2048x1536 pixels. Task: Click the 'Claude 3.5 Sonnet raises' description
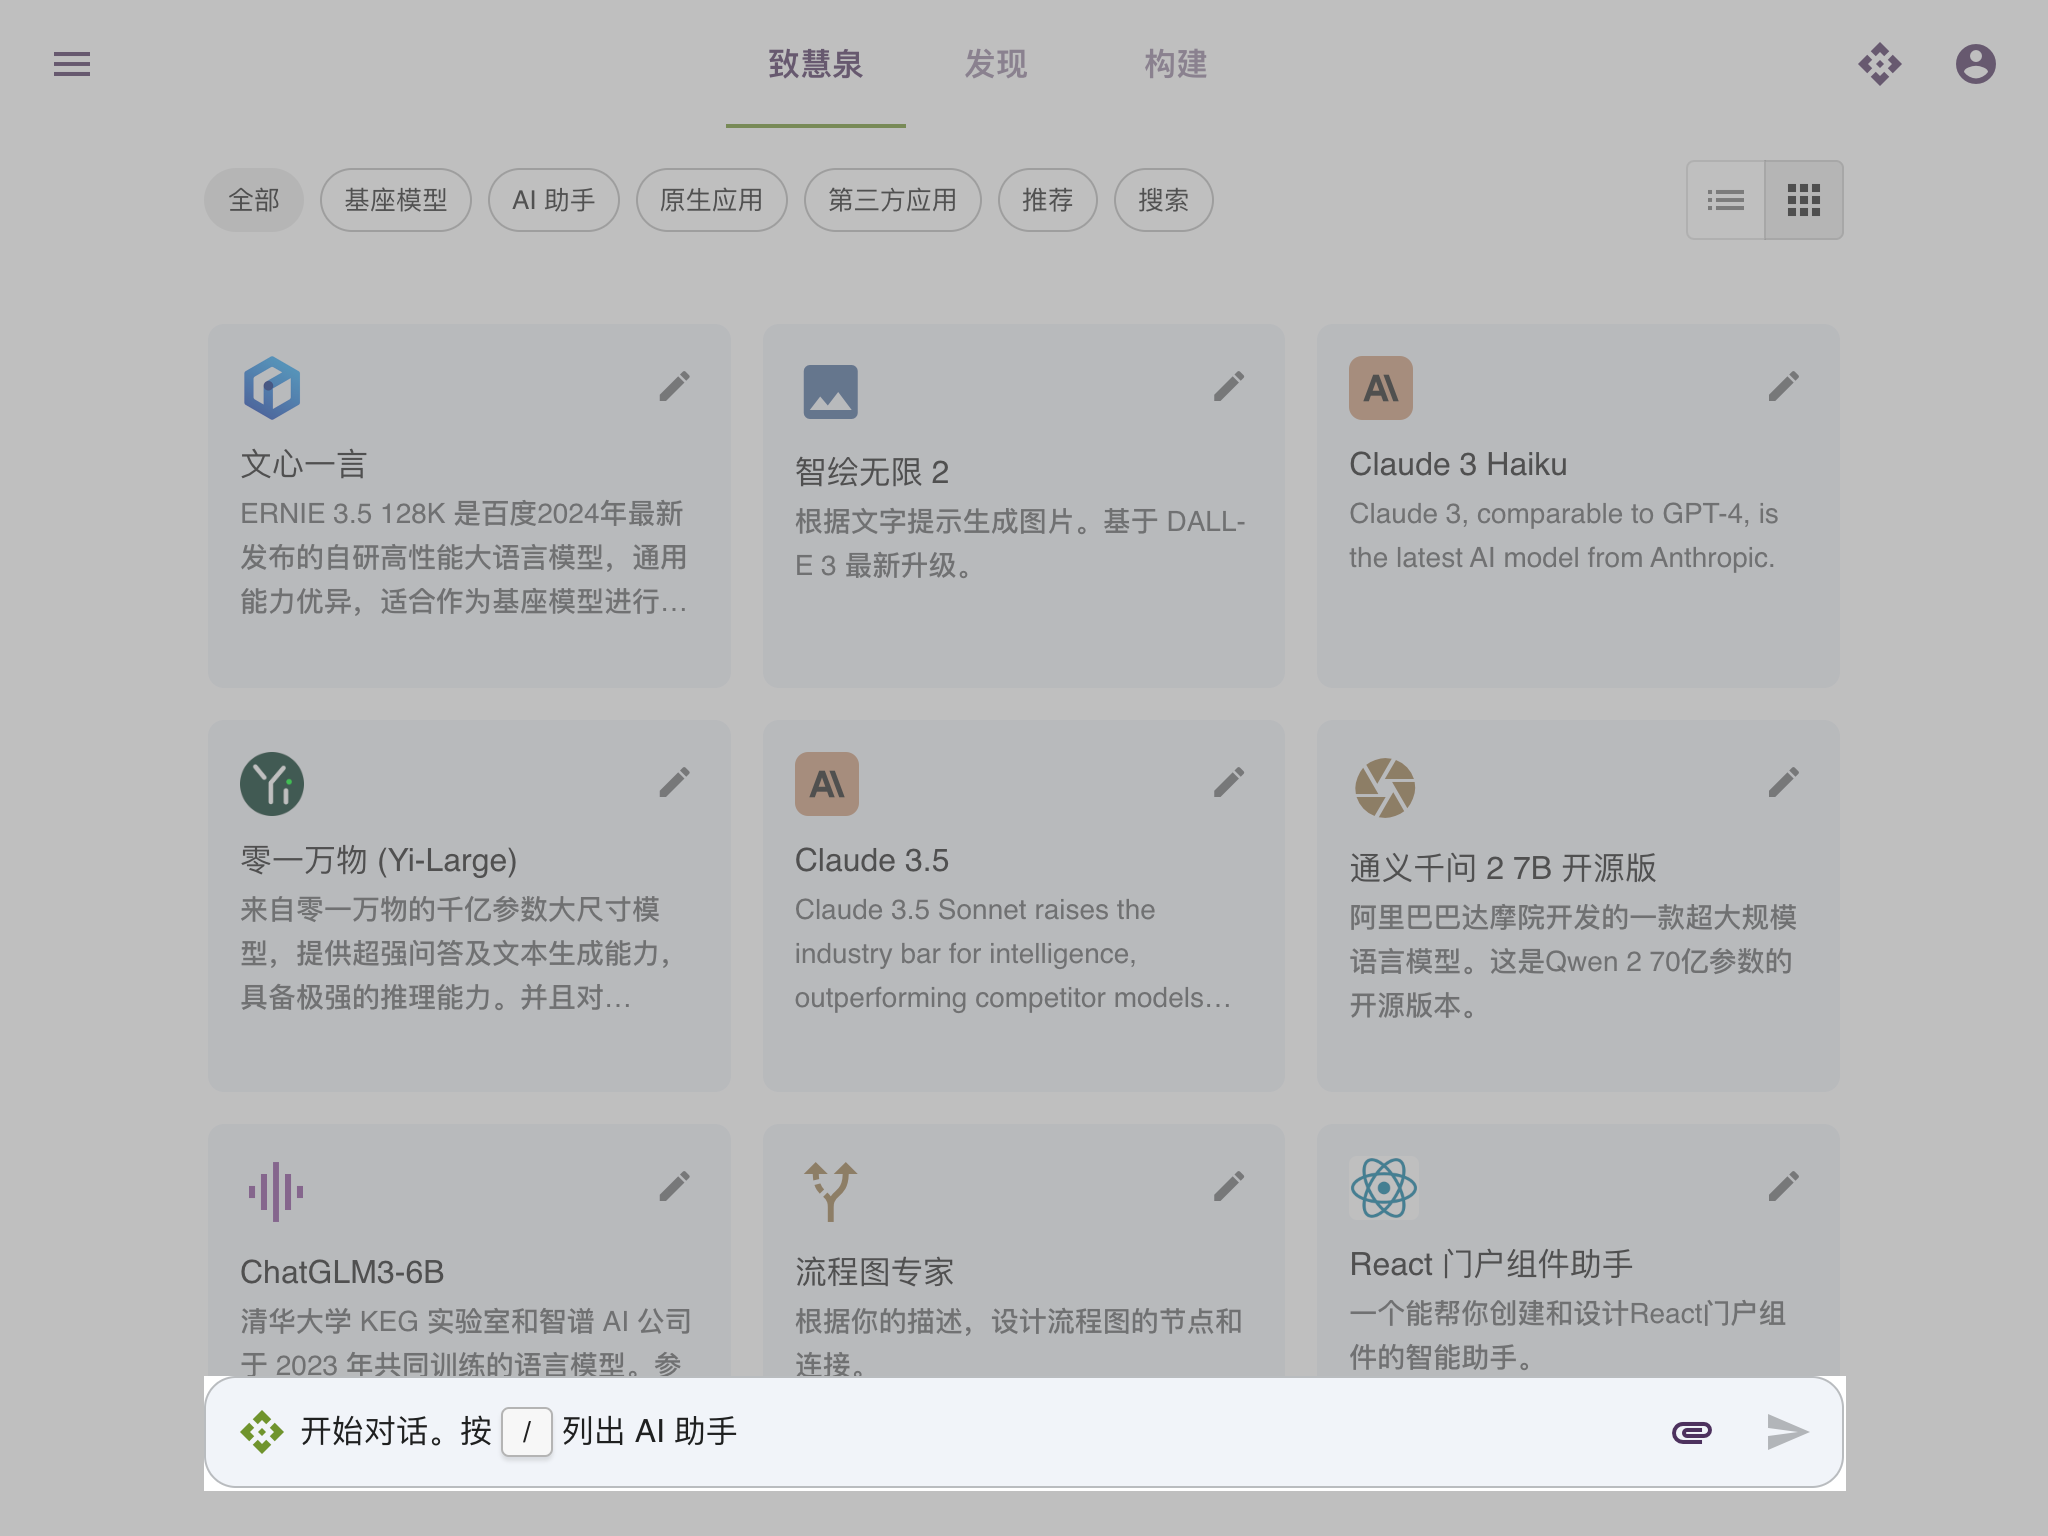click(1012, 954)
